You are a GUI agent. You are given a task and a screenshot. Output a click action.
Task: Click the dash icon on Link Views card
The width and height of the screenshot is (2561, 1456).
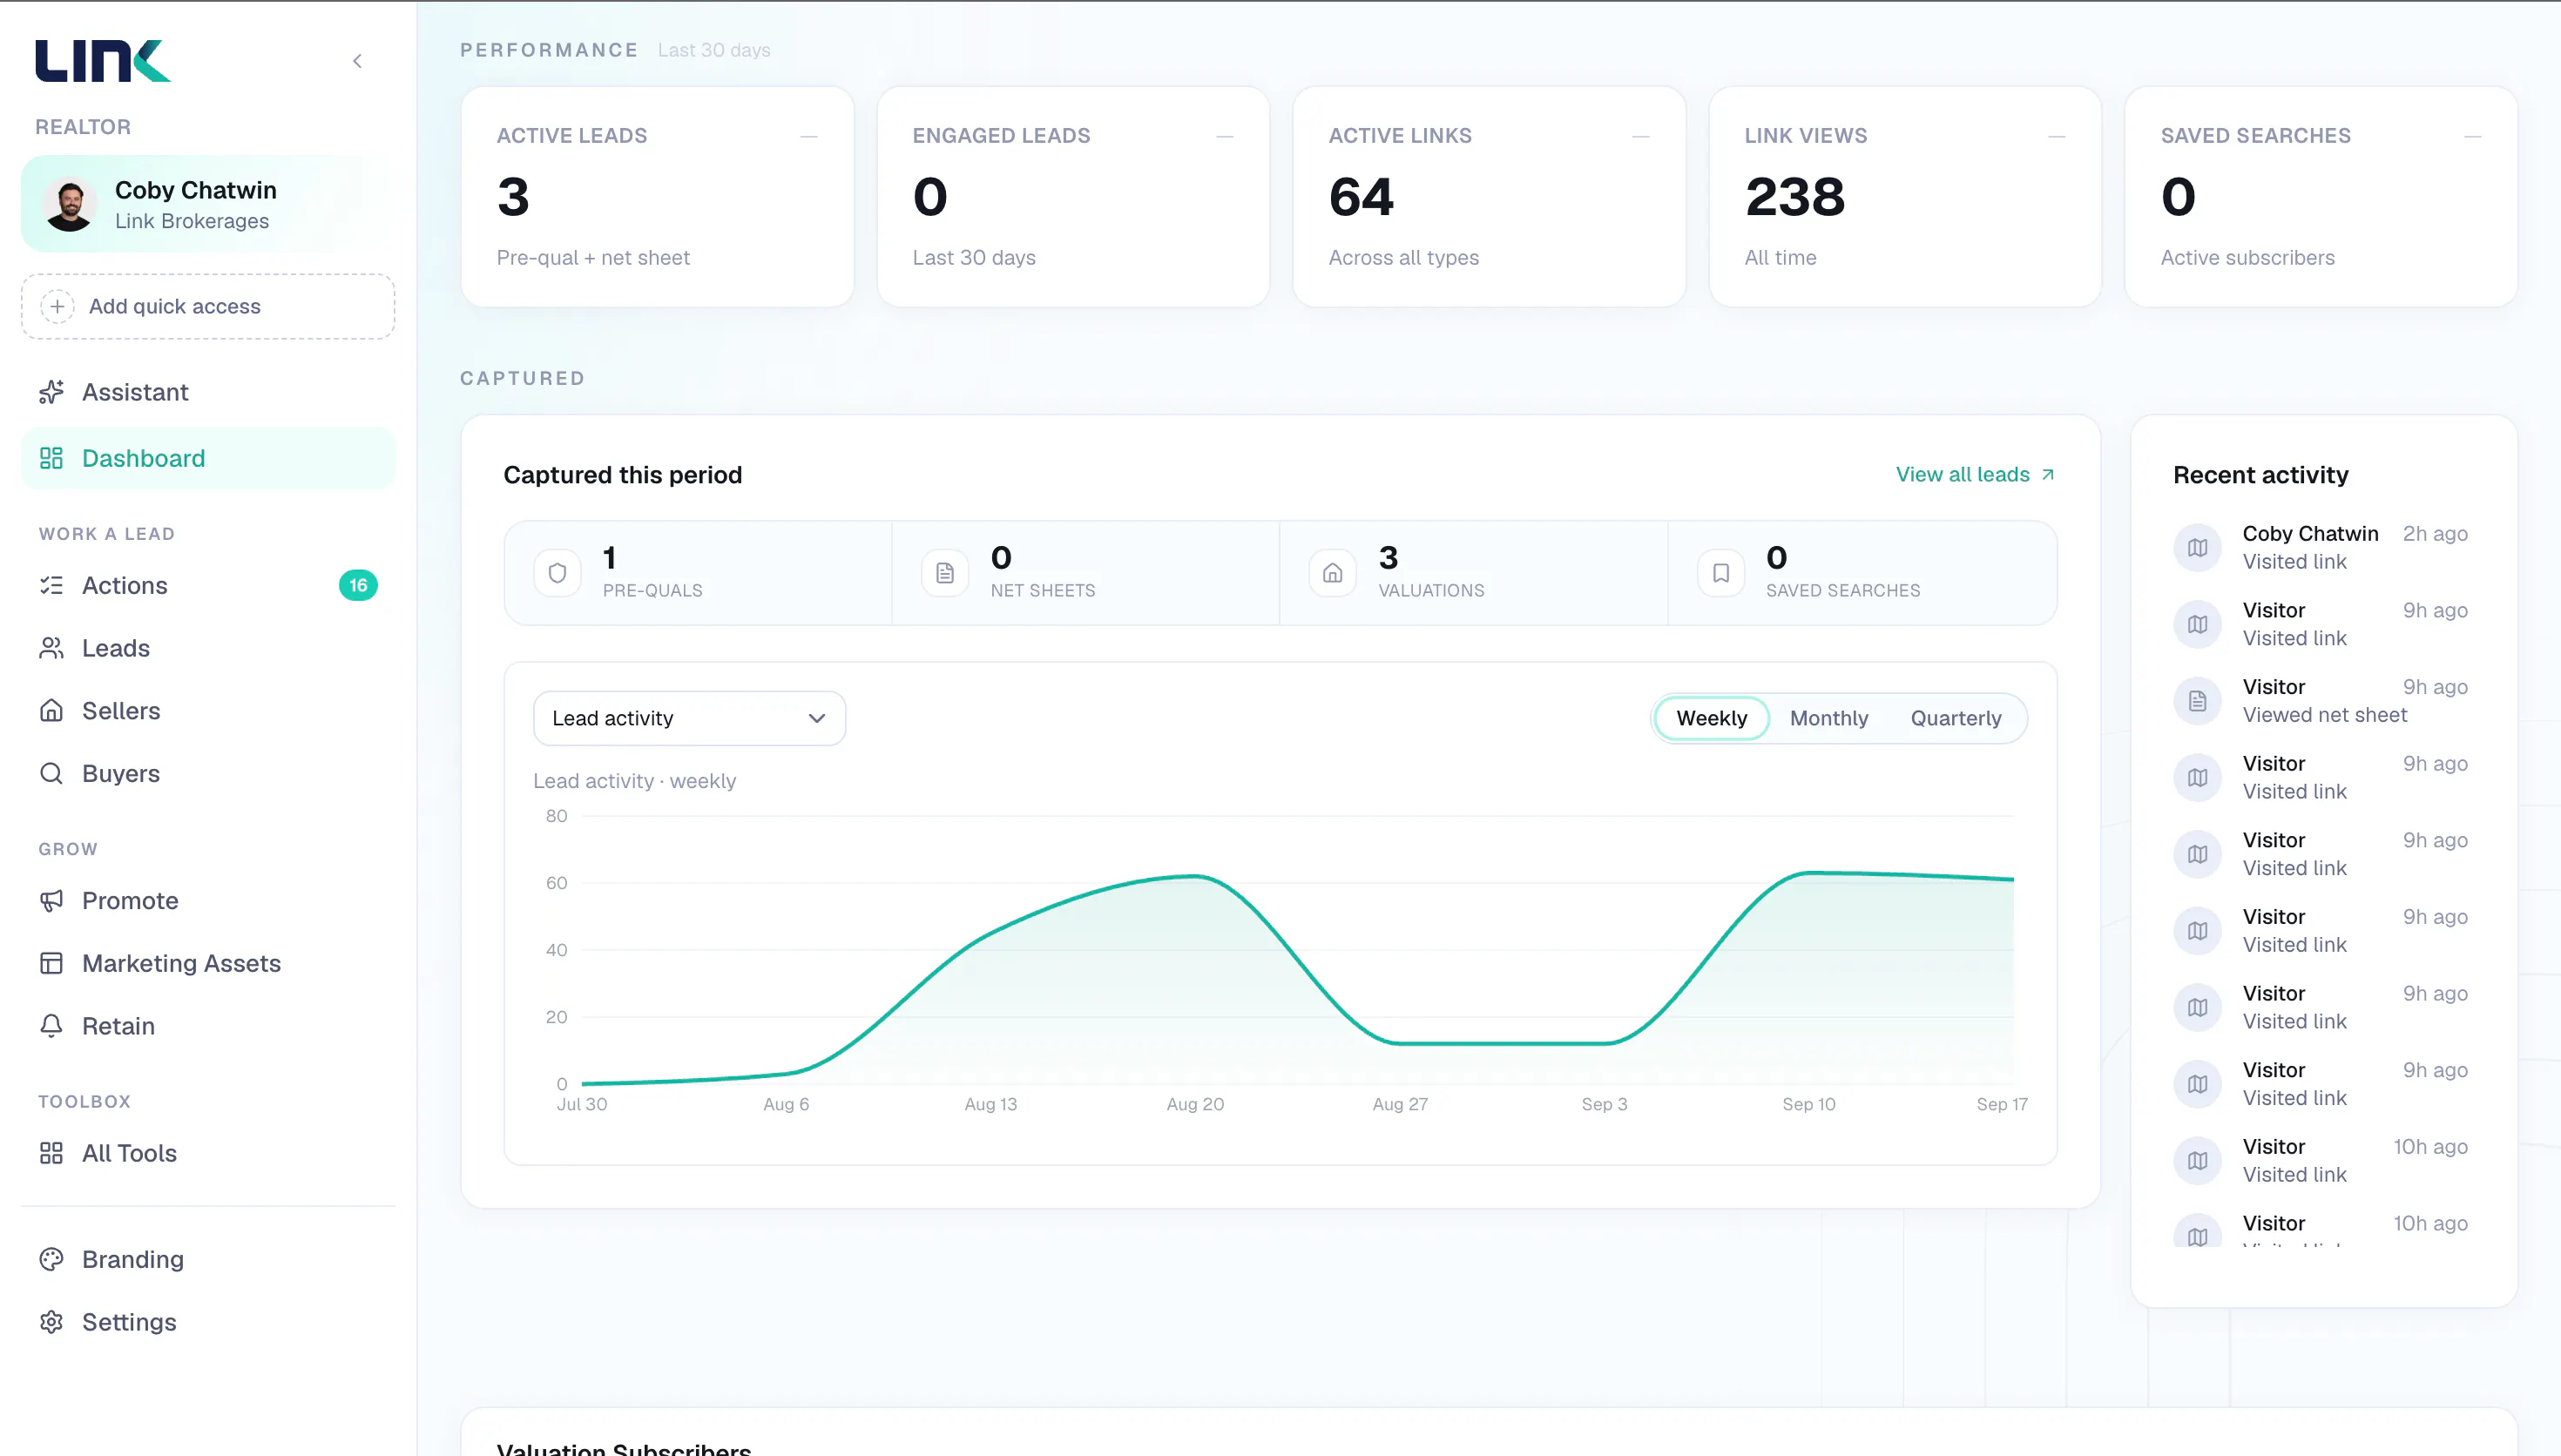pos(2056,136)
